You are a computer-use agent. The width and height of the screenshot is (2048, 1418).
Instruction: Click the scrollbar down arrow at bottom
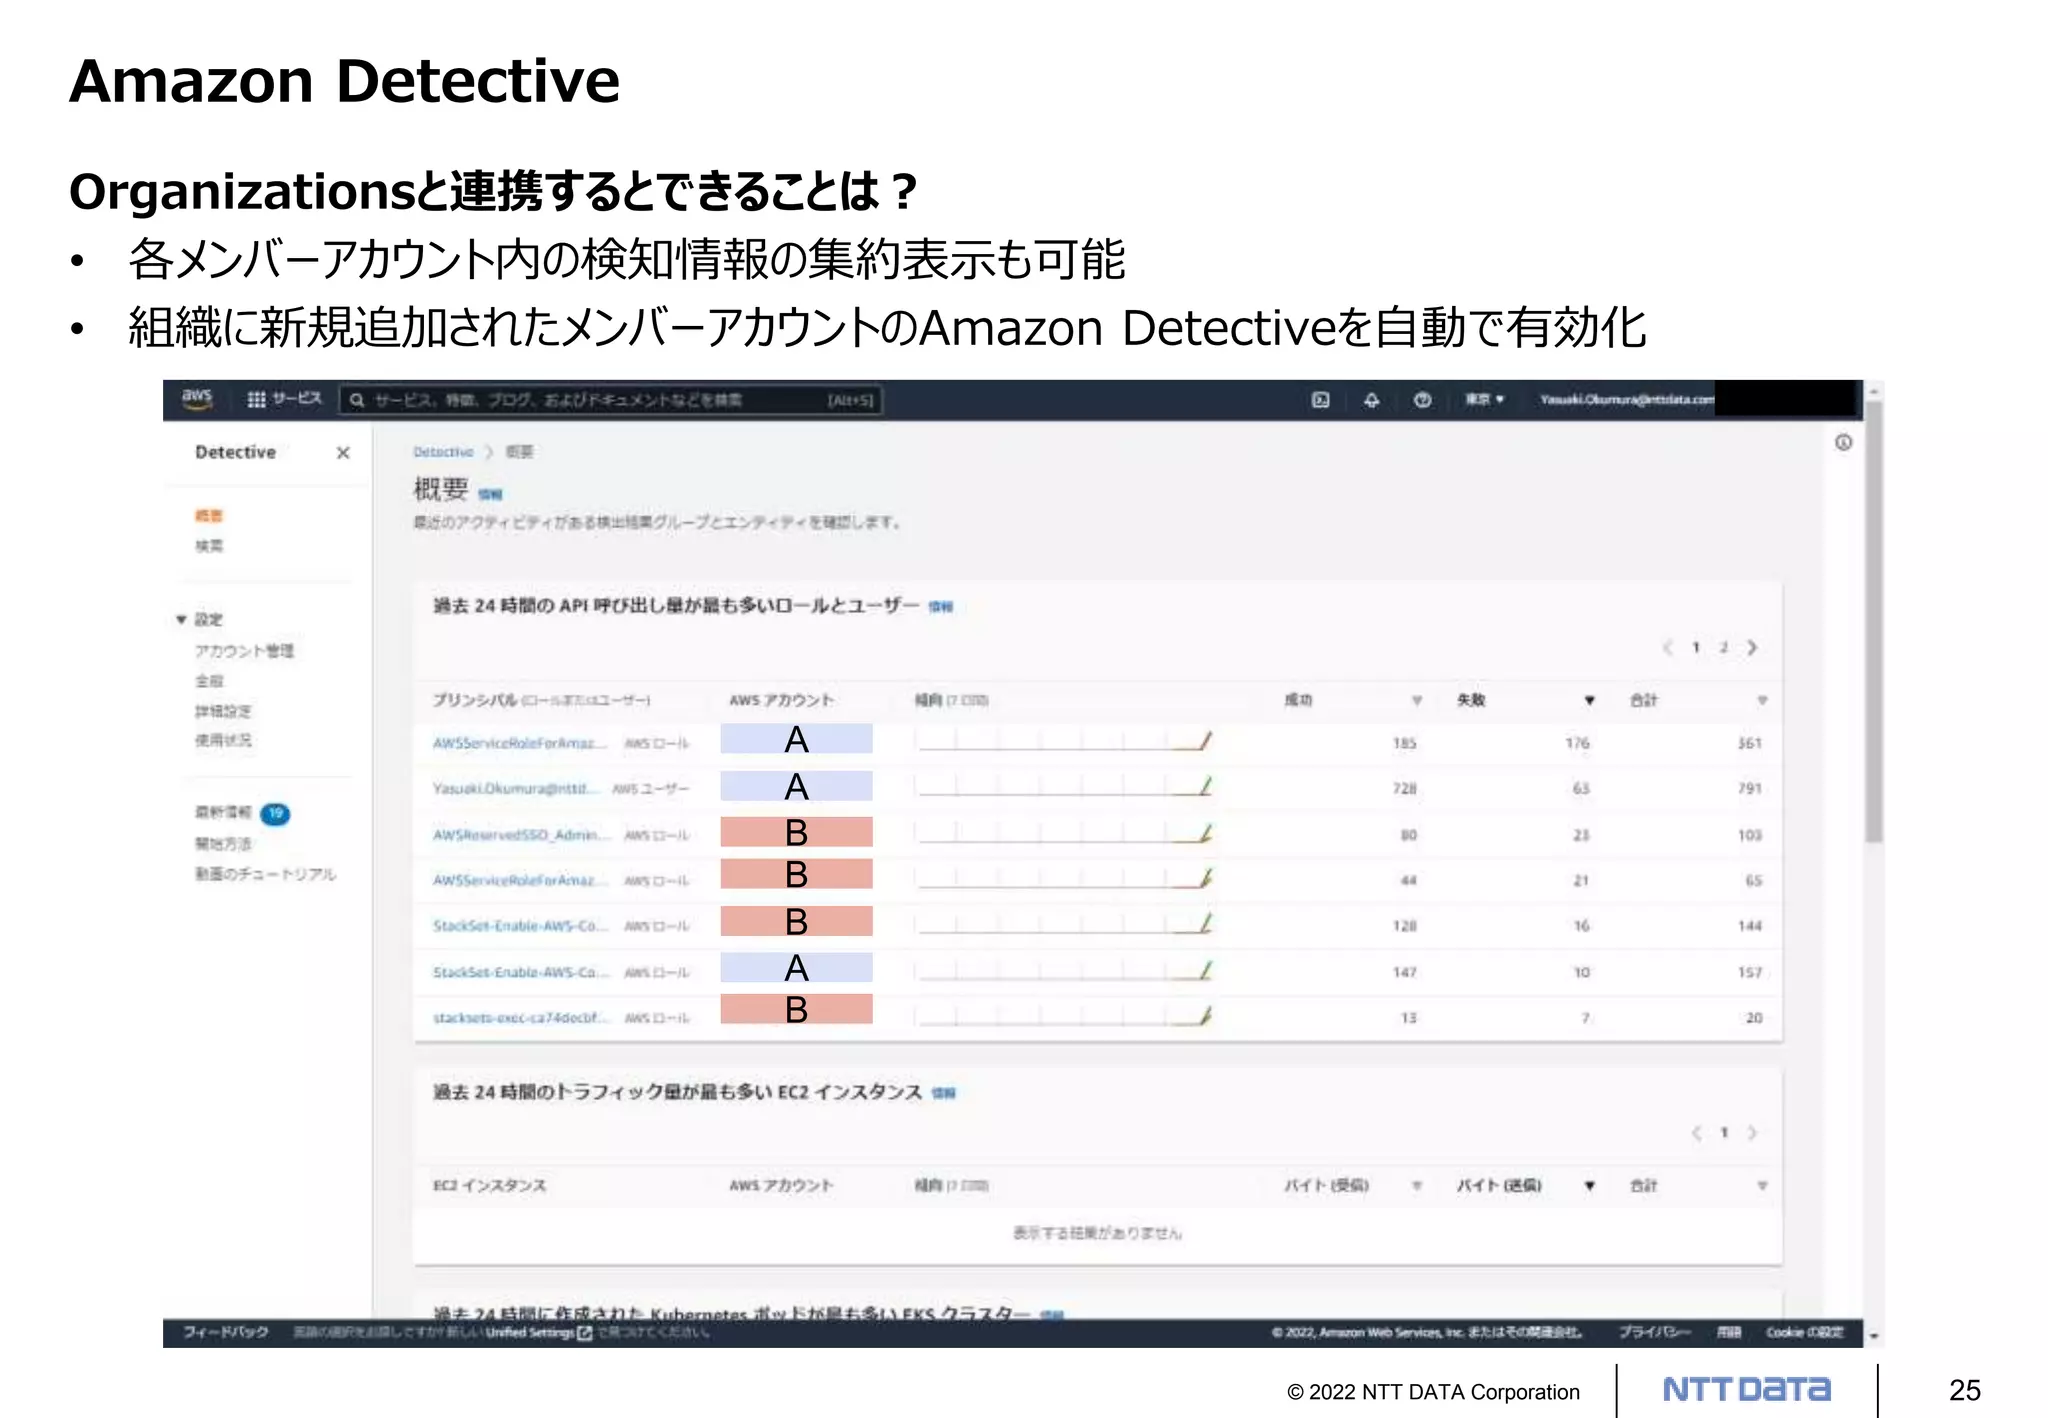[1874, 1337]
